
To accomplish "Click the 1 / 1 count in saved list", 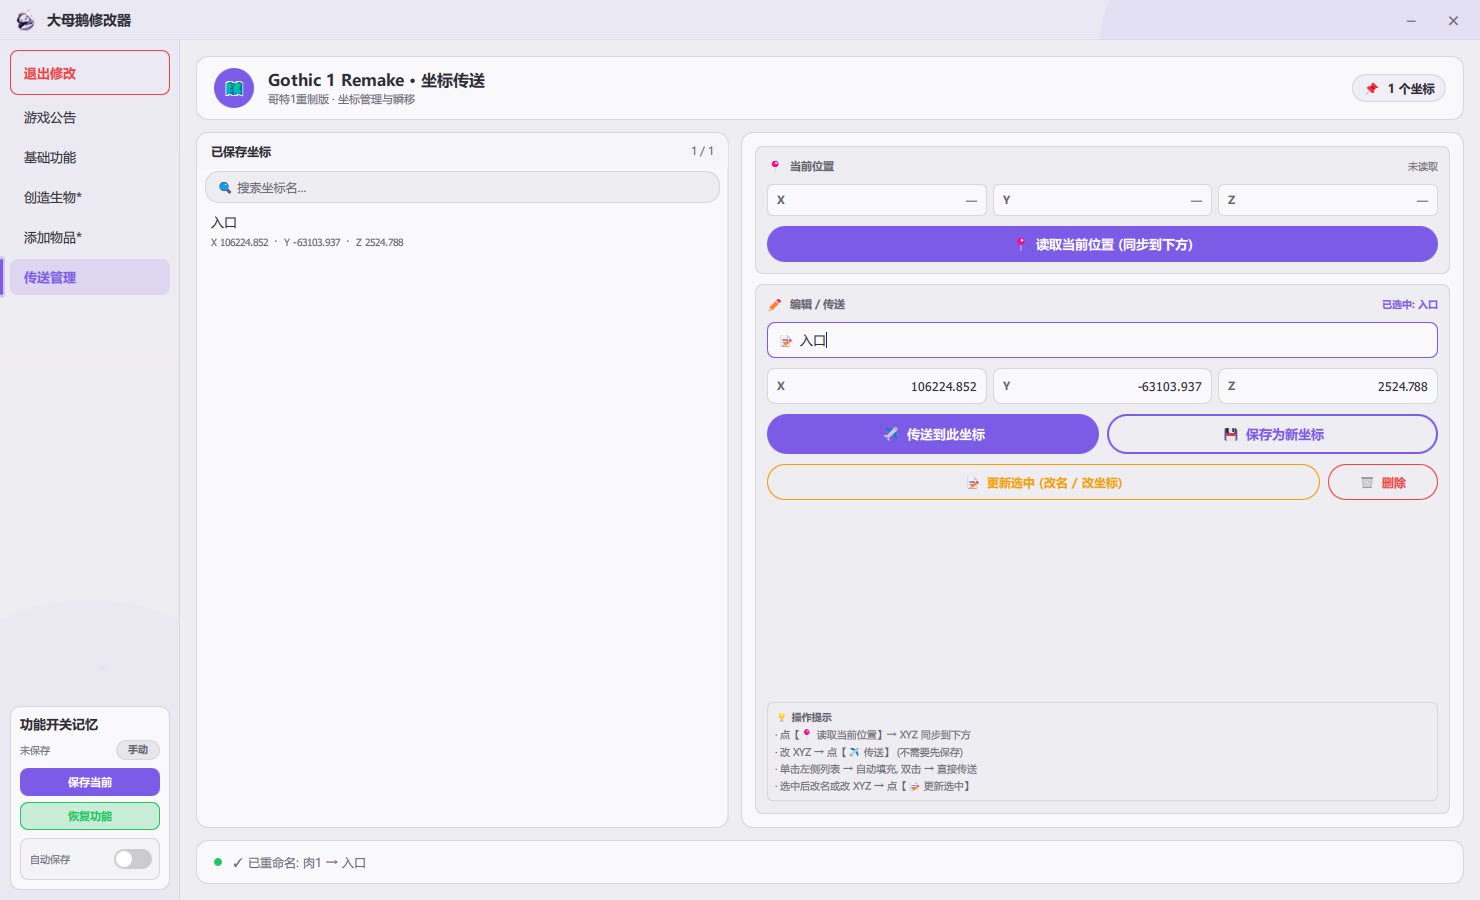I will 702,151.
